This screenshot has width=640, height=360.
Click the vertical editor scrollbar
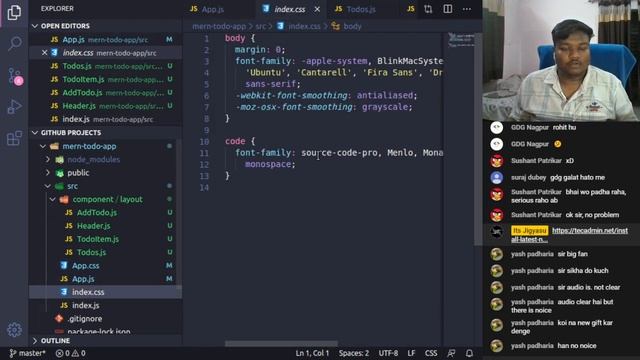[478, 139]
